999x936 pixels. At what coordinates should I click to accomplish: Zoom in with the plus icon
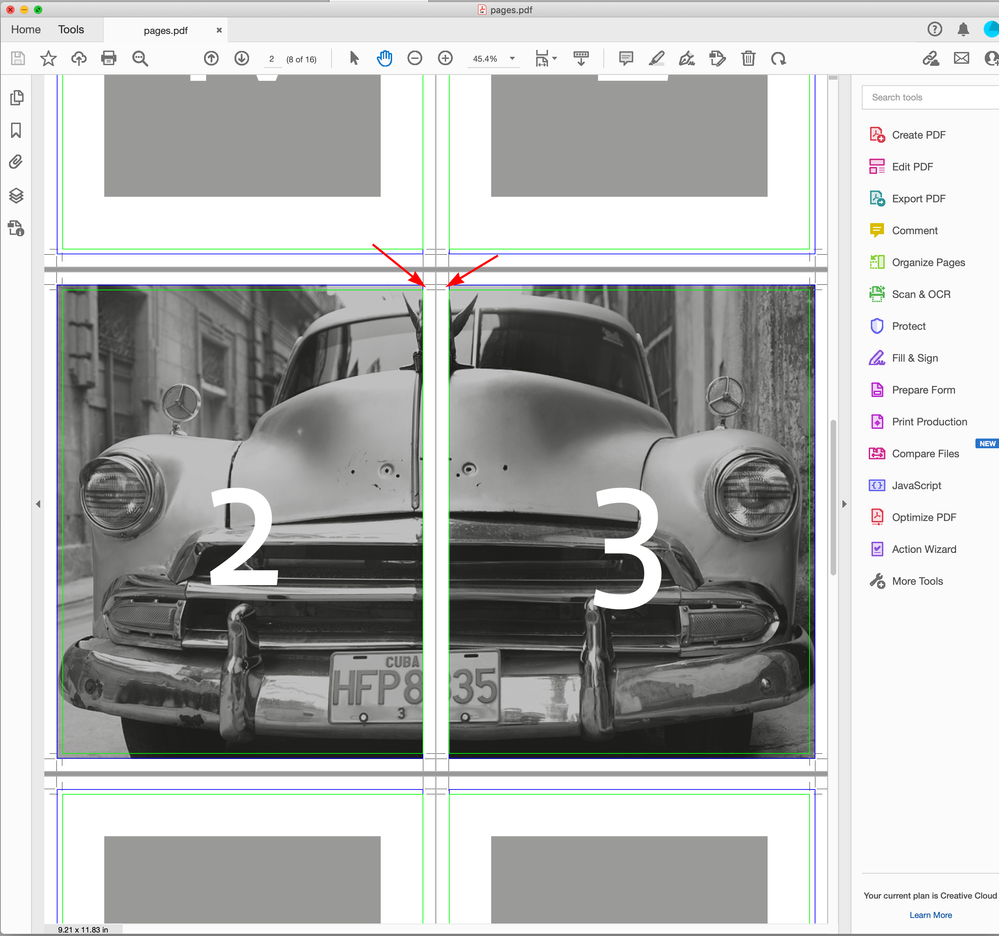pyautogui.click(x=445, y=59)
